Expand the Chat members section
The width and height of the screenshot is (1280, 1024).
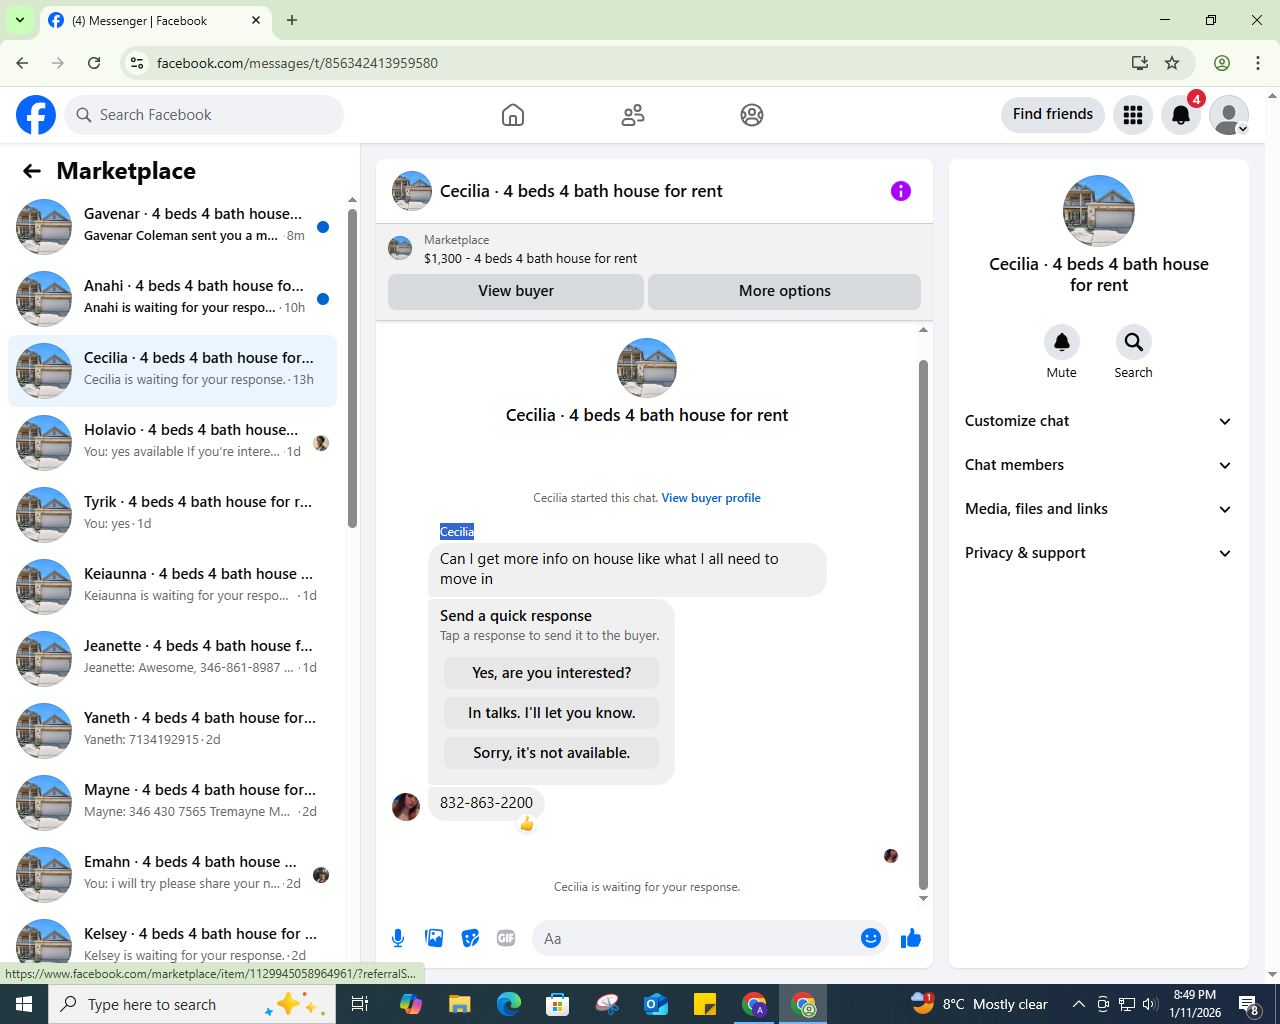1099,465
